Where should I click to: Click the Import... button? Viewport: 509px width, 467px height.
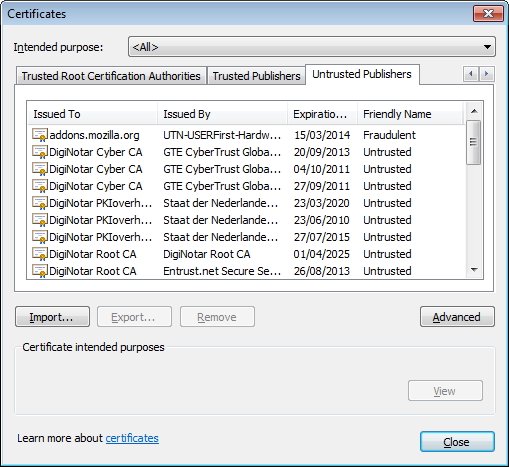pyautogui.click(x=52, y=317)
